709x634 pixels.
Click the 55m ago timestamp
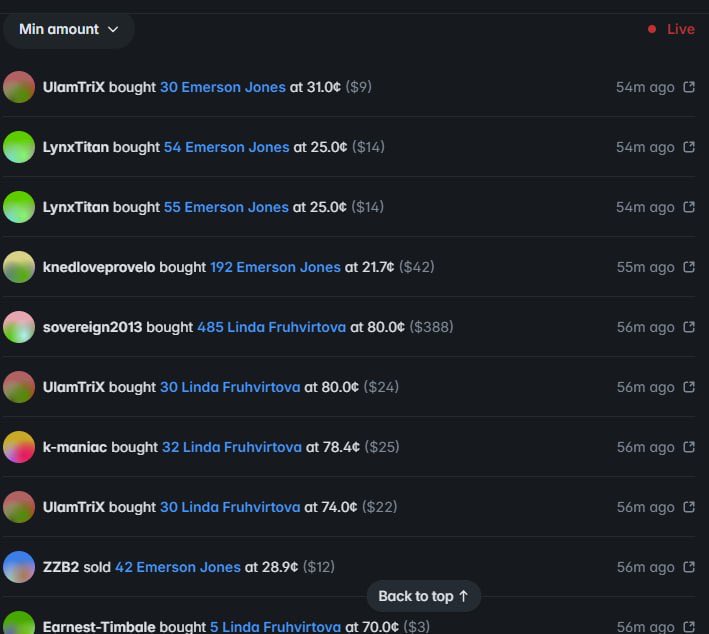pyautogui.click(x=646, y=267)
